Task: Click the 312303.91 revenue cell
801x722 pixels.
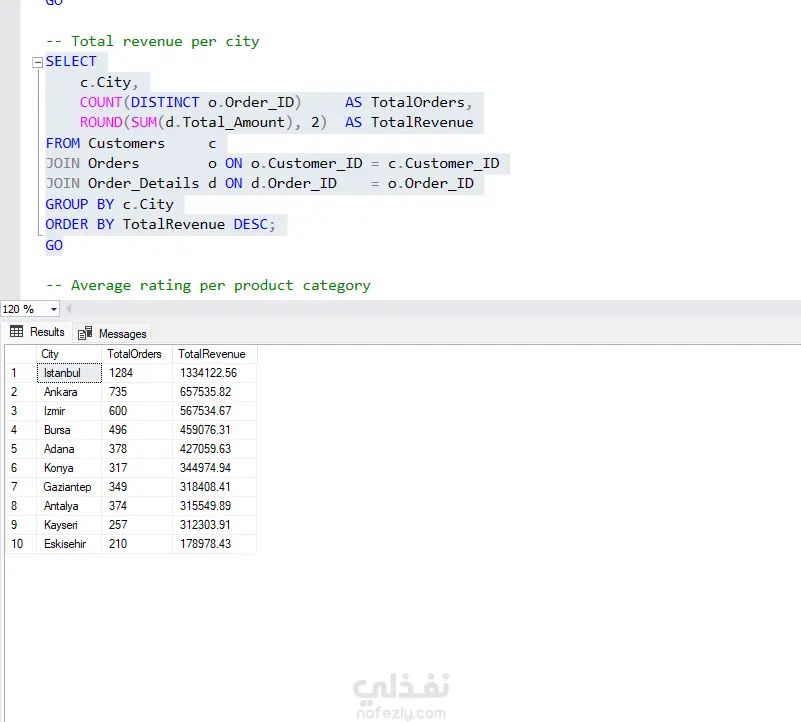Action: [x=215, y=525]
